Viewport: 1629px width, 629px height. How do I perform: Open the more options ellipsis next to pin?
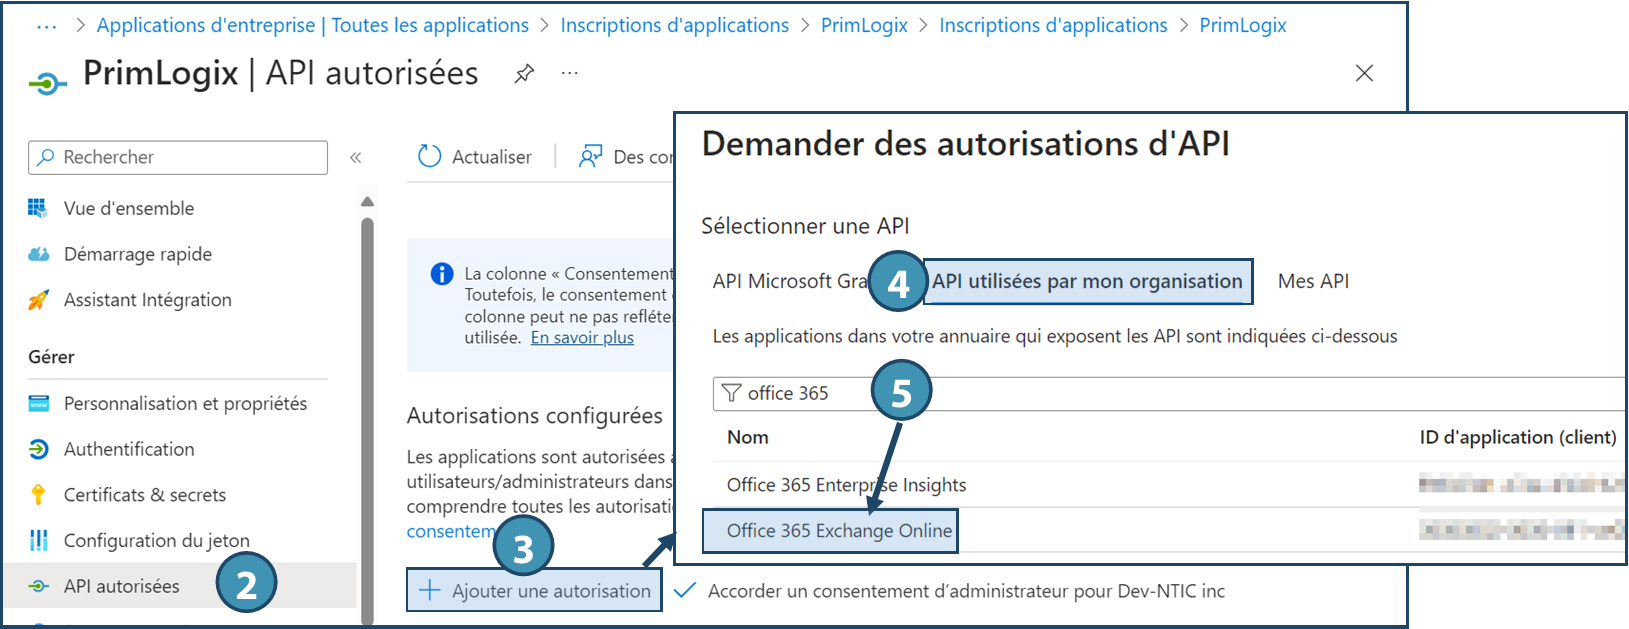tap(570, 74)
